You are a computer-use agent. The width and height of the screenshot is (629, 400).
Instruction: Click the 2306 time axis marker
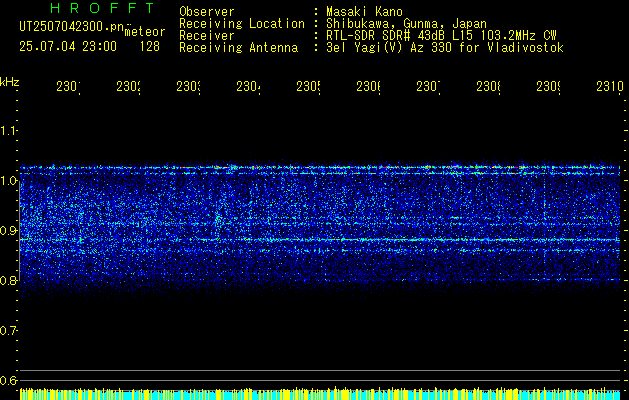click(368, 87)
